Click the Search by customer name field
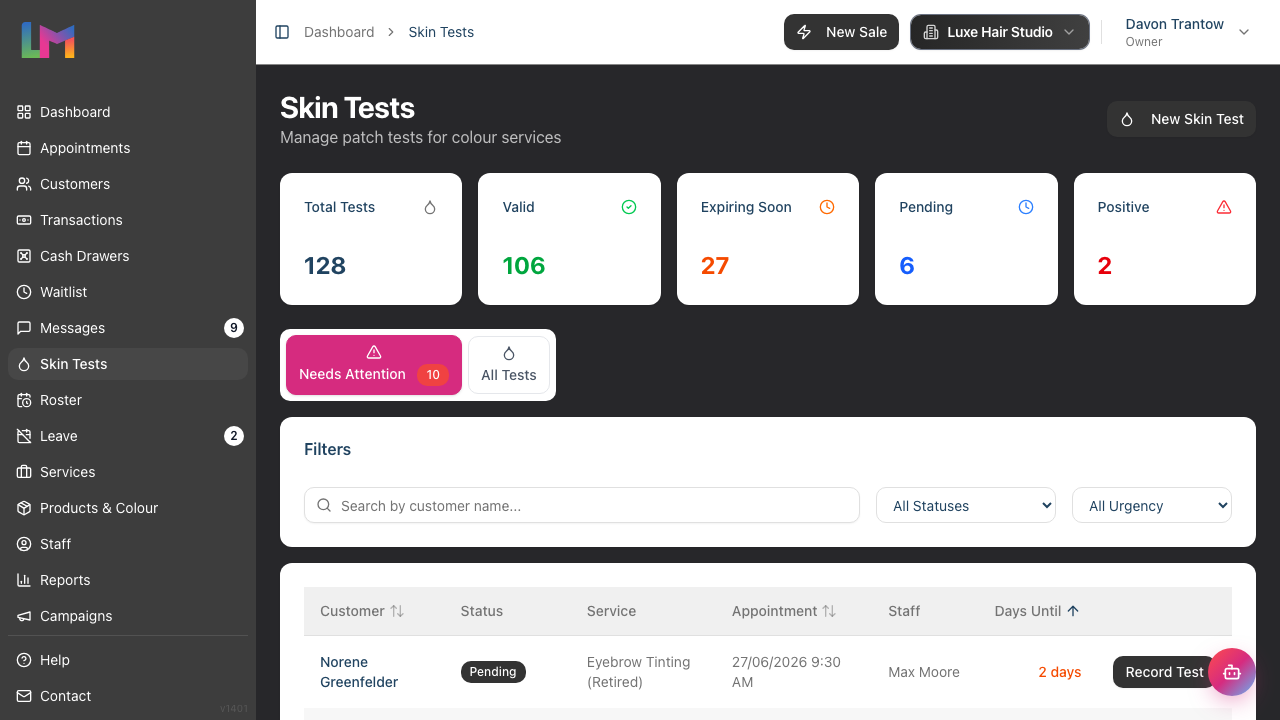 [582, 505]
